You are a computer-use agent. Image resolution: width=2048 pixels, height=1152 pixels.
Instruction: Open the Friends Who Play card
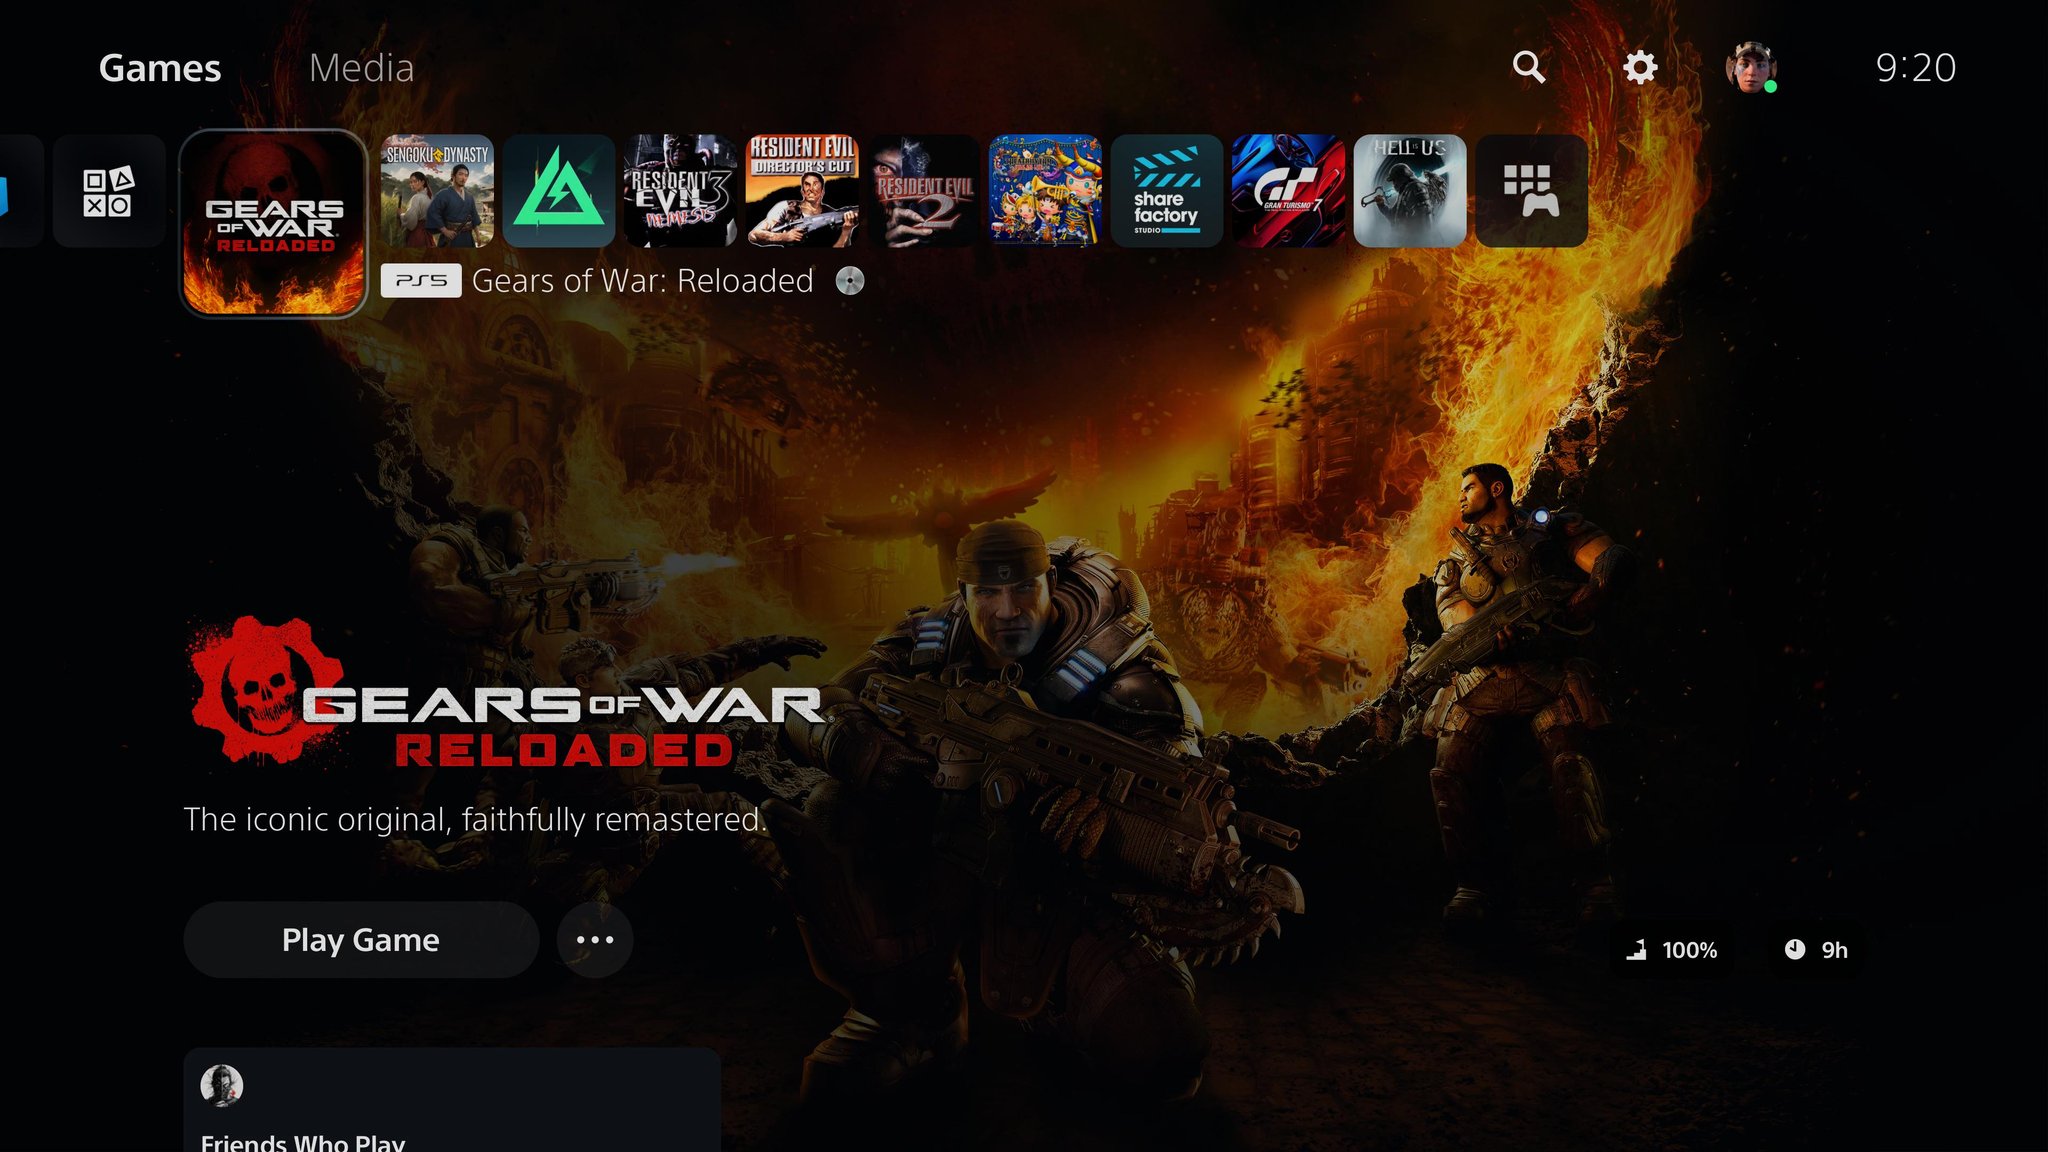click(x=451, y=1100)
